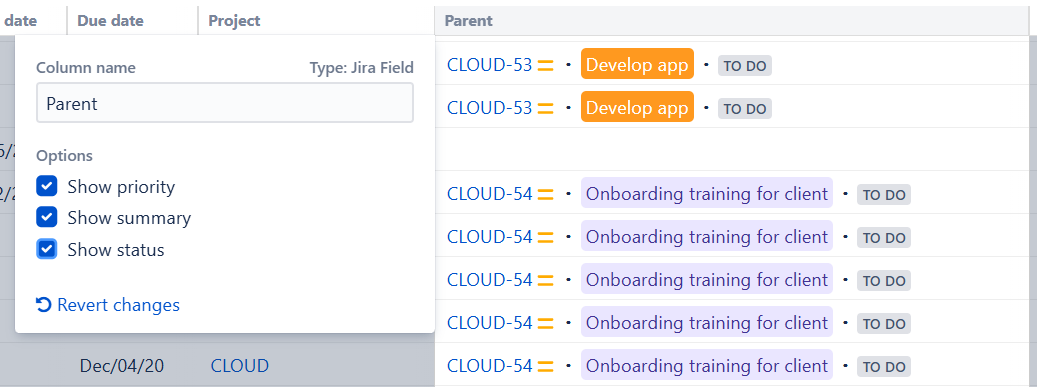Click the Revert changes link
The height and width of the screenshot is (387, 1037).
(x=108, y=305)
